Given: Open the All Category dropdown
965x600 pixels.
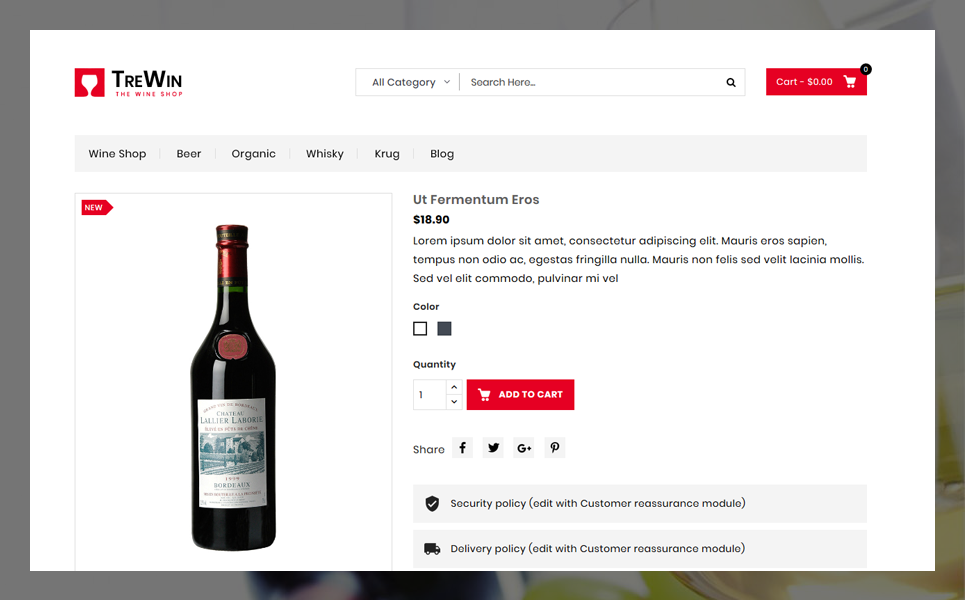Looking at the screenshot, I should point(410,82).
